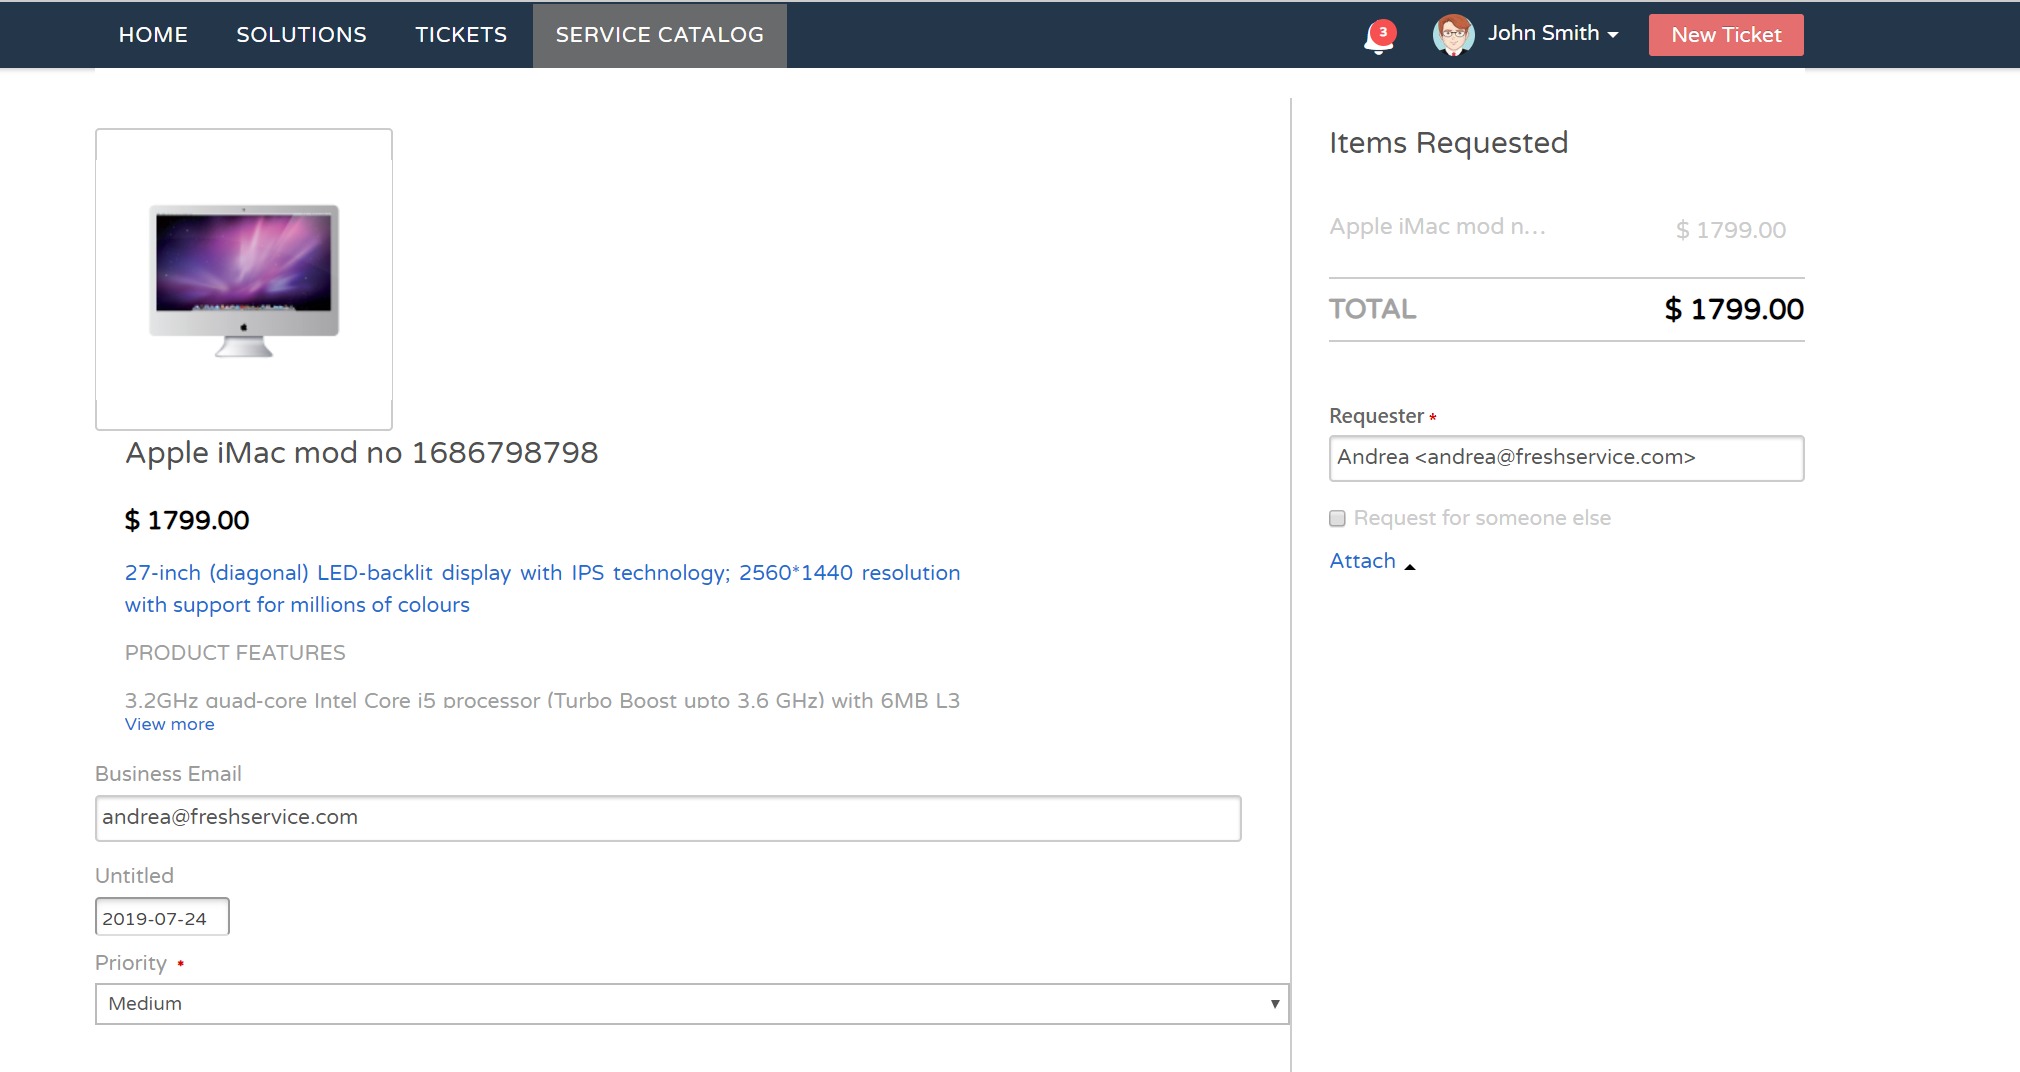
Task: Click the Business Email input field
Action: point(668,818)
